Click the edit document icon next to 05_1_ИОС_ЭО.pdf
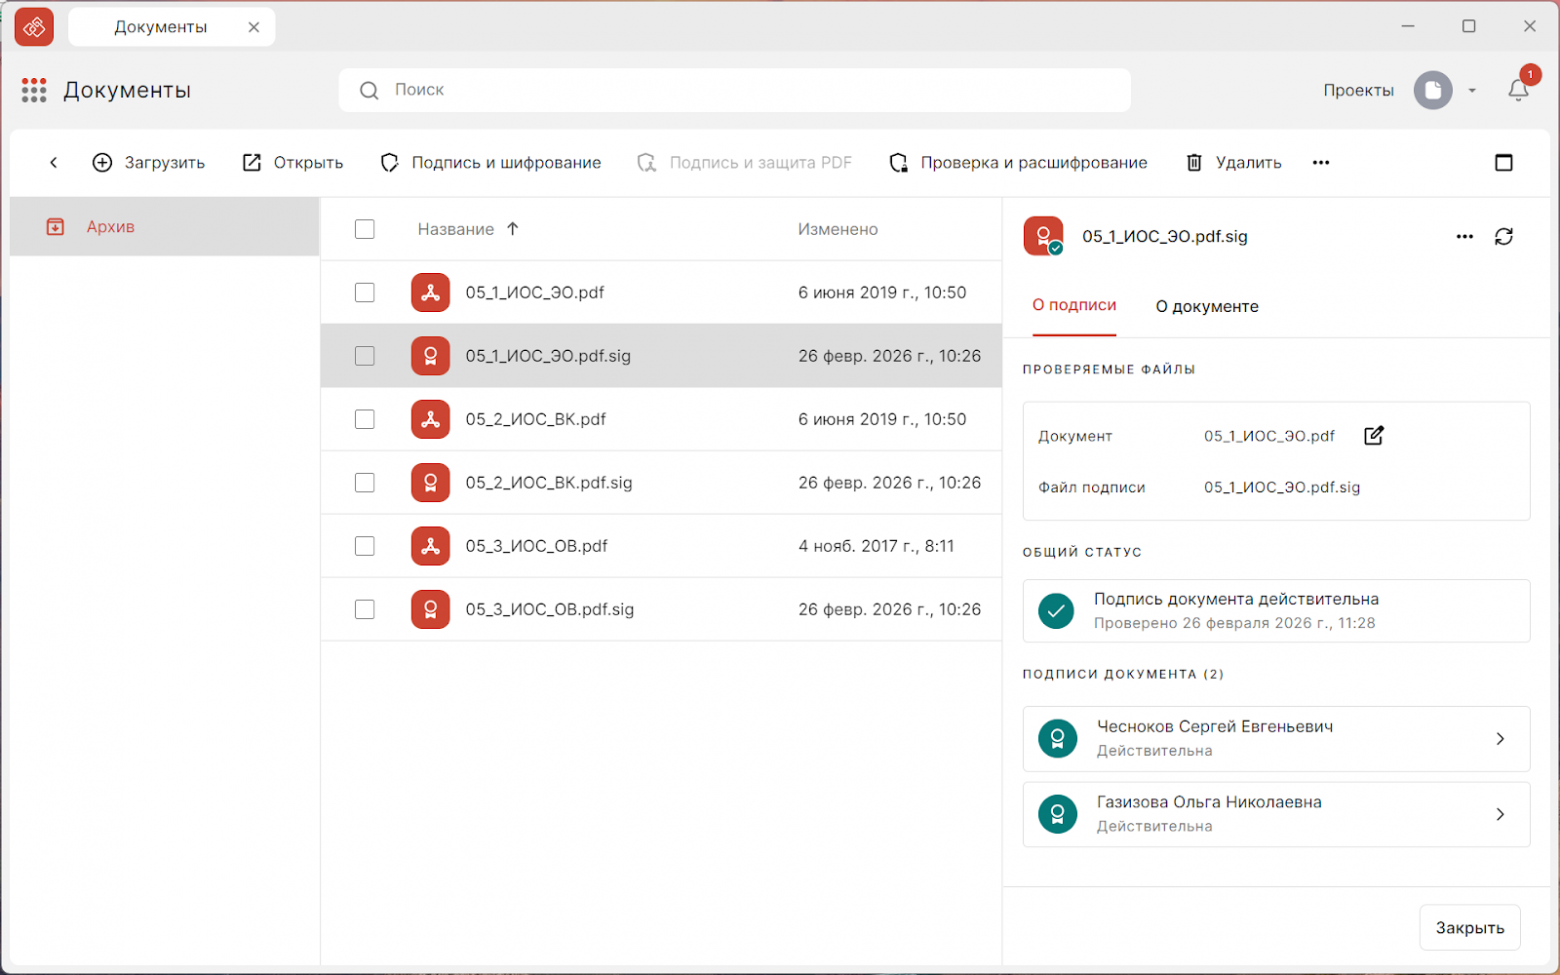This screenshot has width=1560, height=975. point(1373,436)
